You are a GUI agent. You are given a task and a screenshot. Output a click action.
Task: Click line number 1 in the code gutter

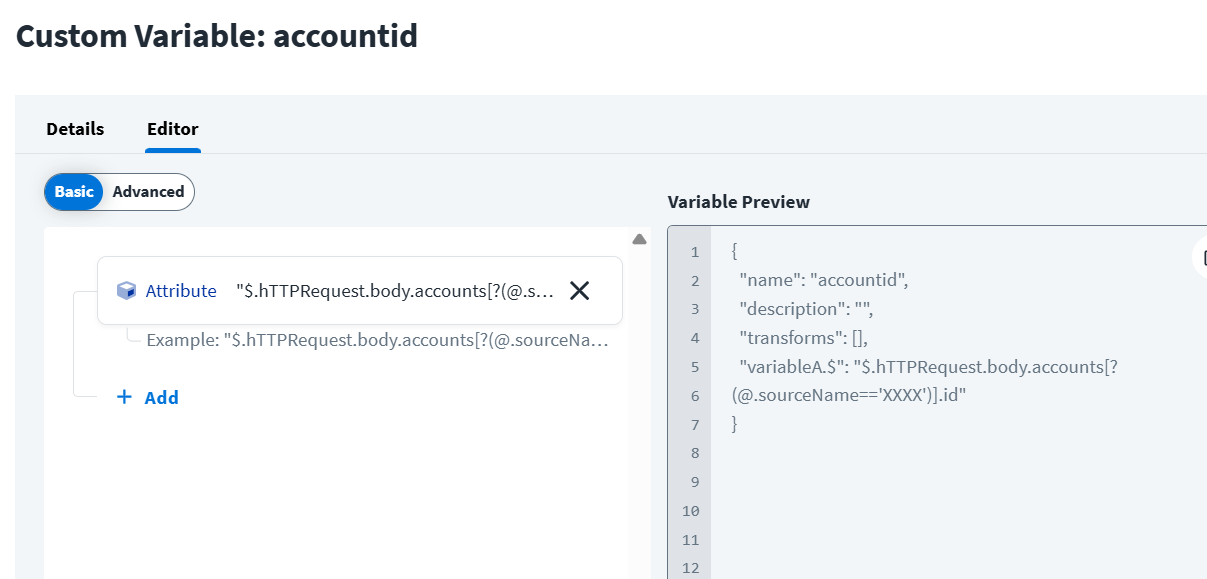[x=694, y=252]
